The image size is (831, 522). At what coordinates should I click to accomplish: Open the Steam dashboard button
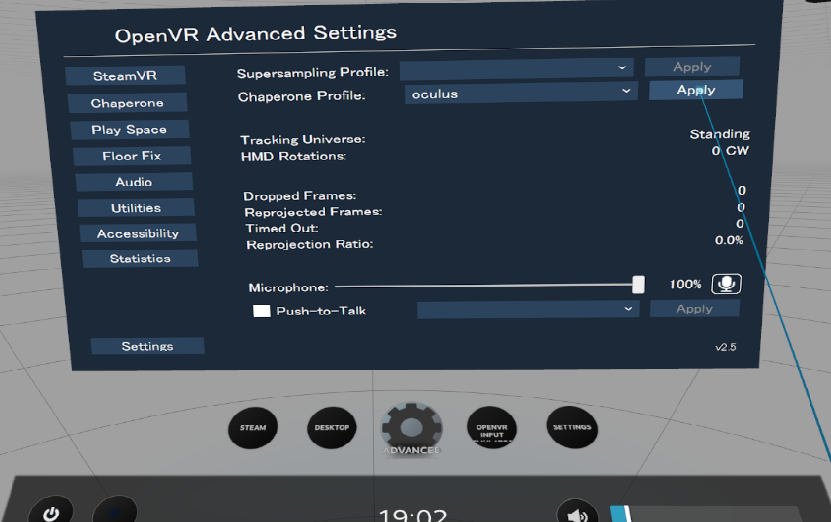(x=253, y=428)
